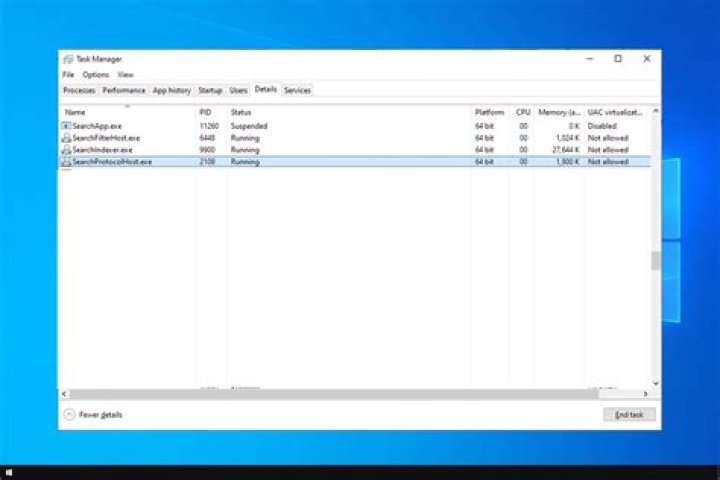The image size is (720, 480).
Task: Click the vertical scrollbar up arrow
Action: 656,111
